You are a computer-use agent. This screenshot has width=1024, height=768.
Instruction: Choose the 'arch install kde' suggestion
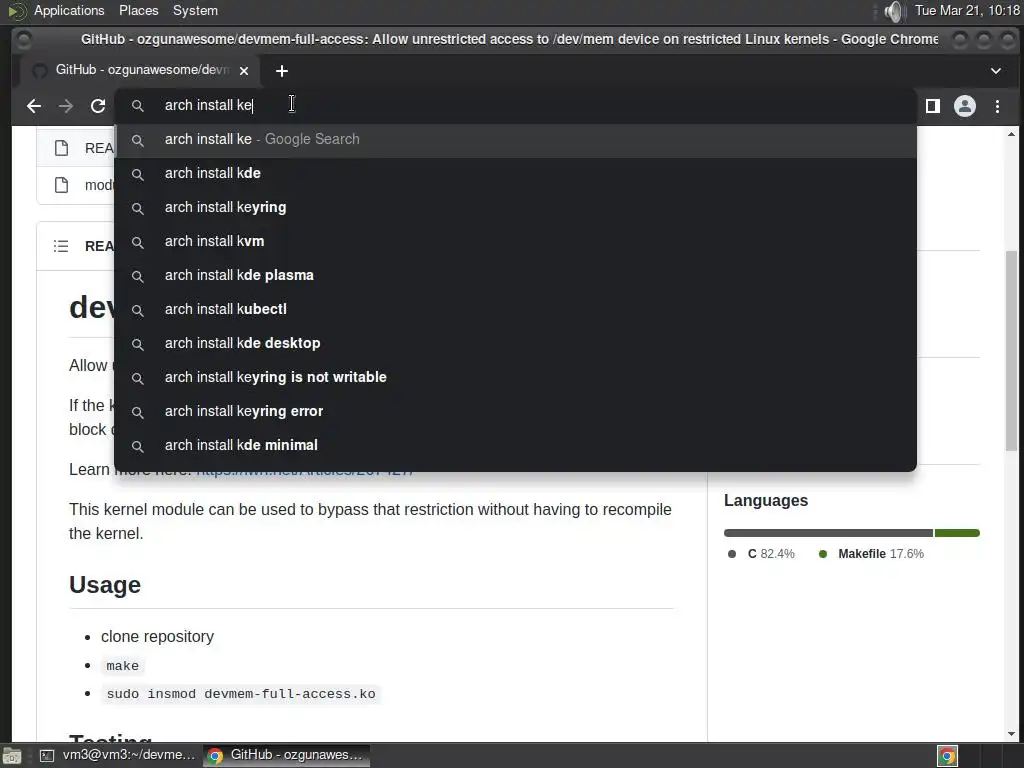click(515, 174)
